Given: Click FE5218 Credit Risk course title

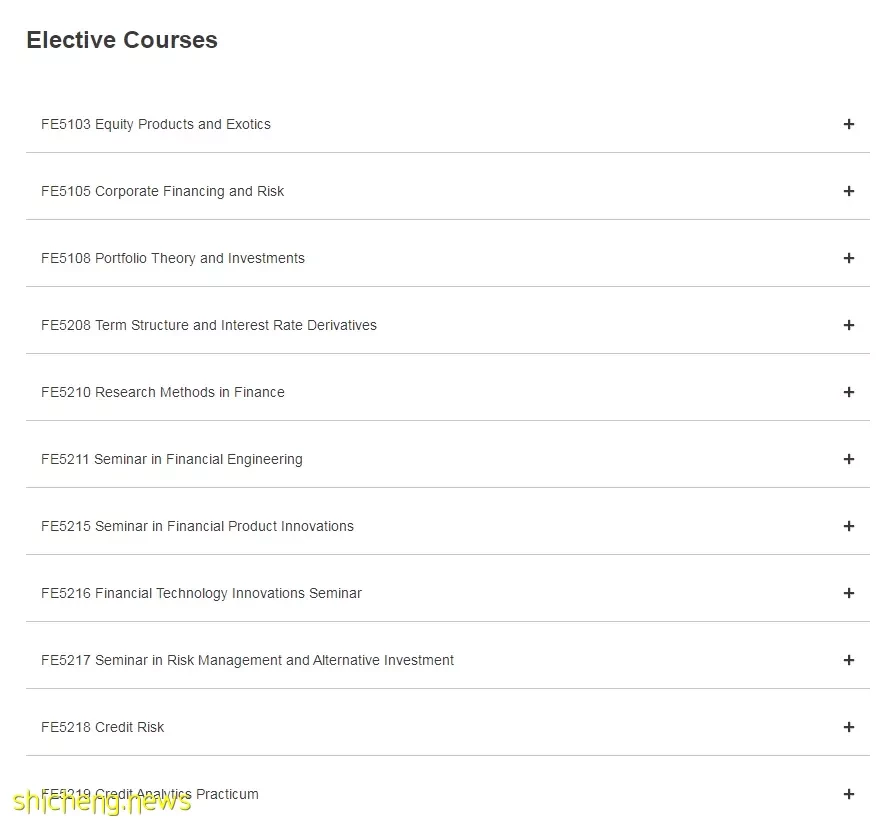Looking at the screenshot, I should [x=102, y=727].
